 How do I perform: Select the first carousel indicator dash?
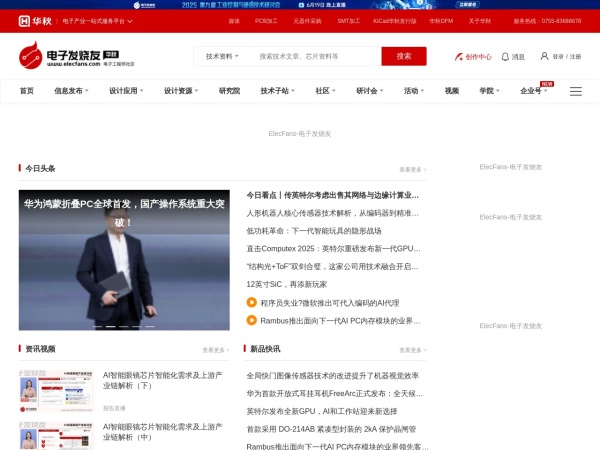[x=98, y=326]
